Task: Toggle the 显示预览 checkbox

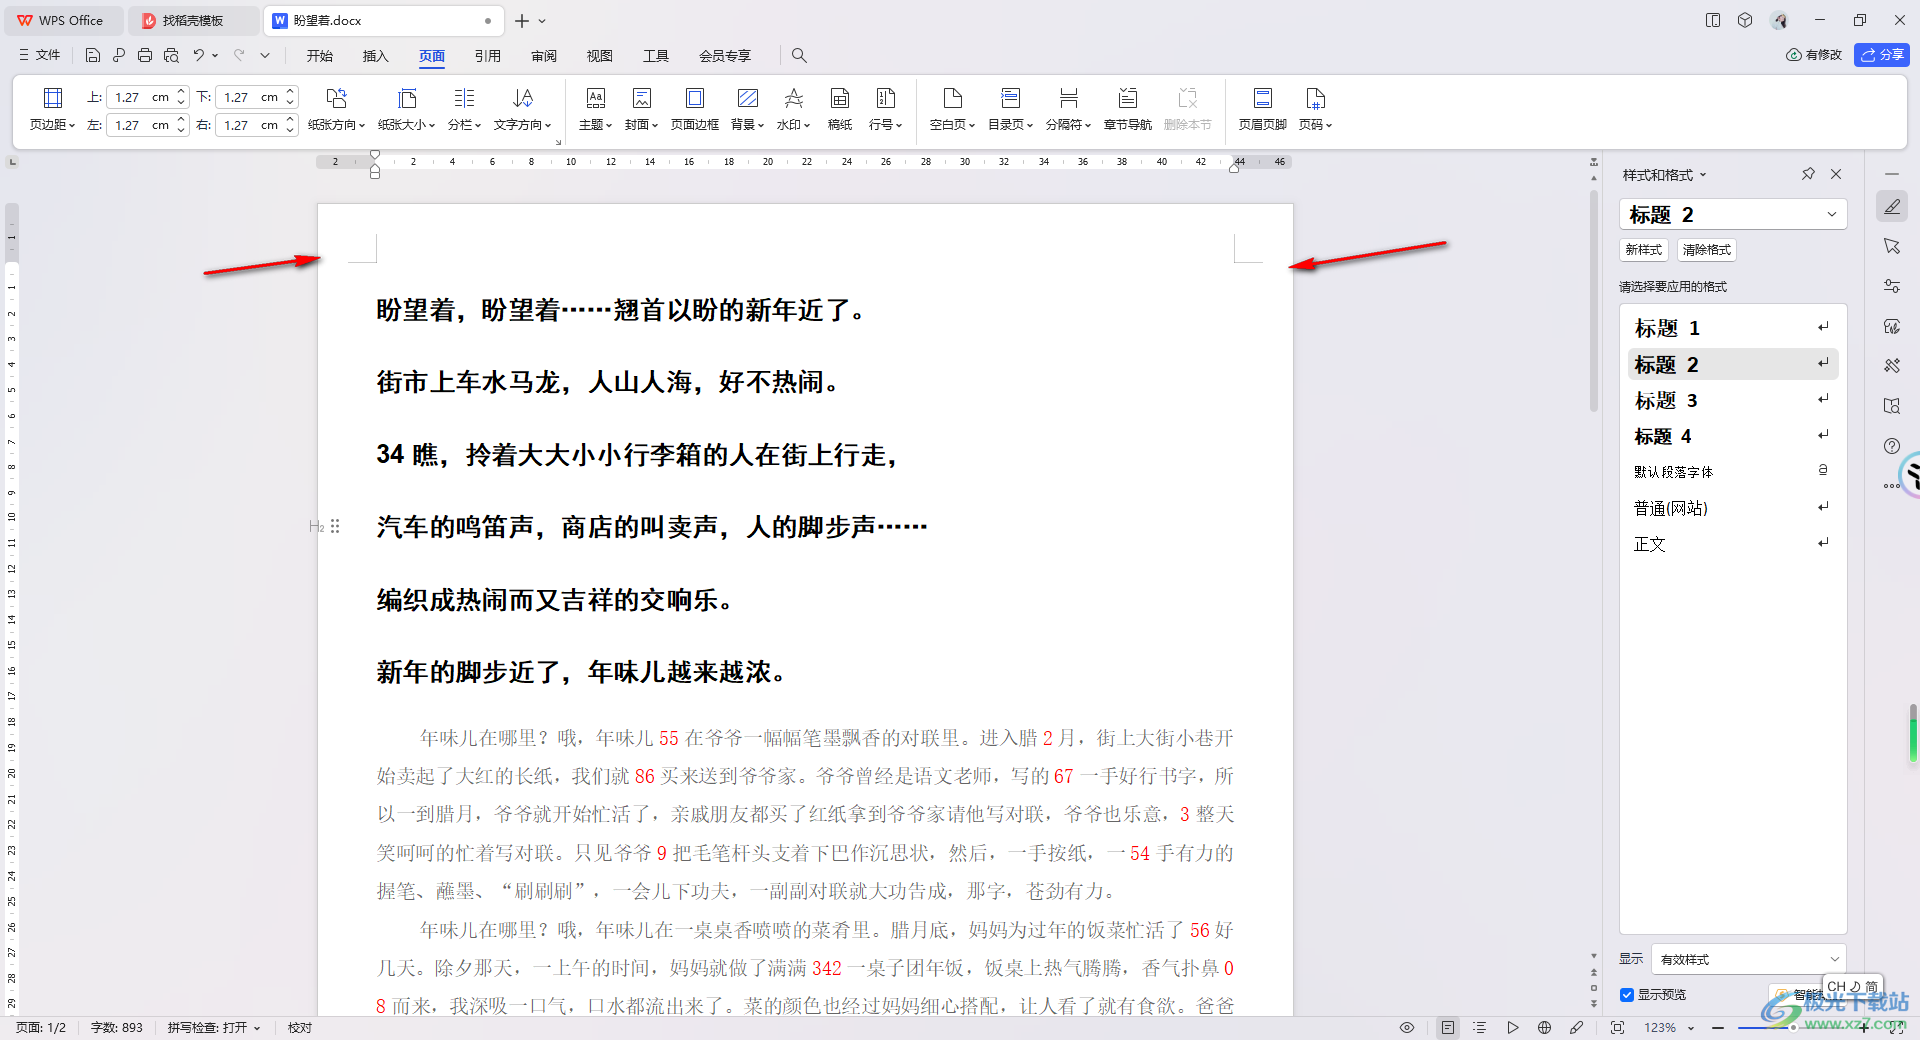Action: [x=1627, y=995]
